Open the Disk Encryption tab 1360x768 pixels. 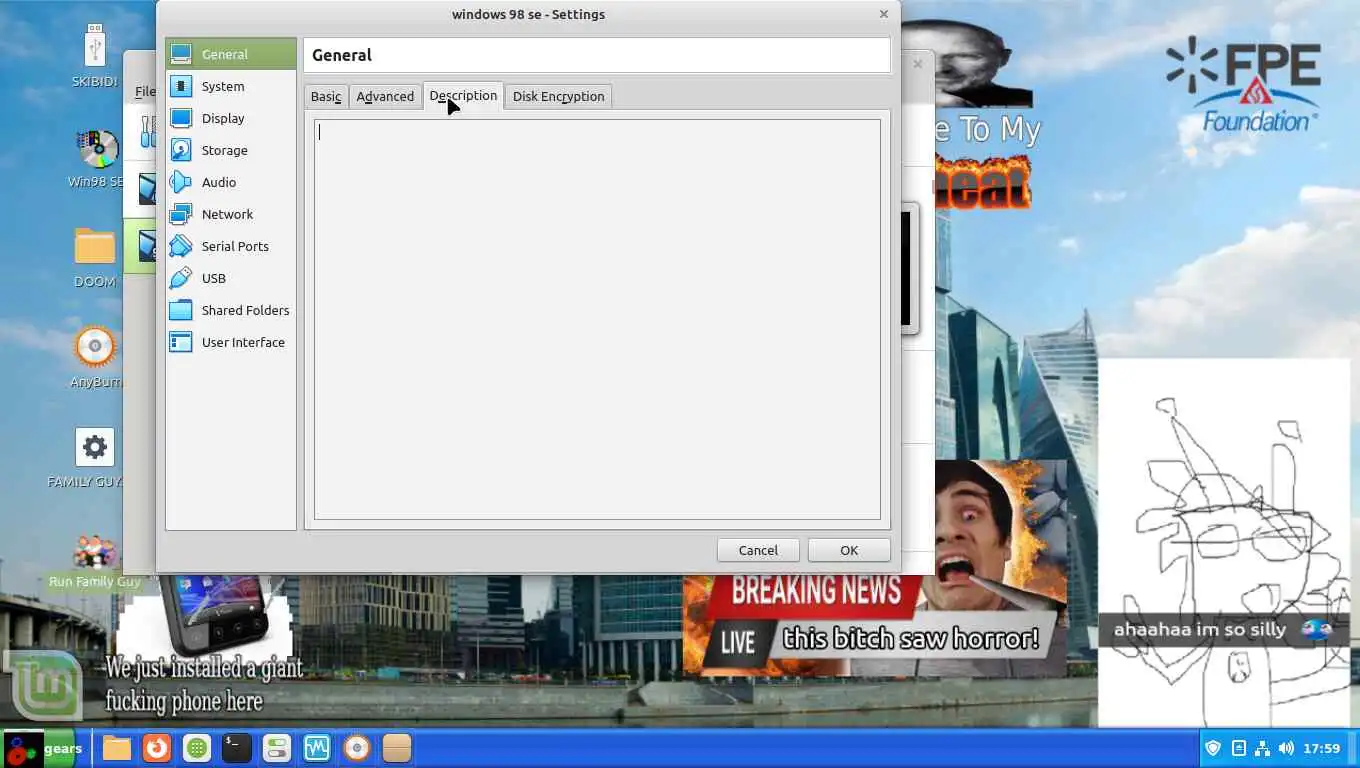click(x=558, y=96)
